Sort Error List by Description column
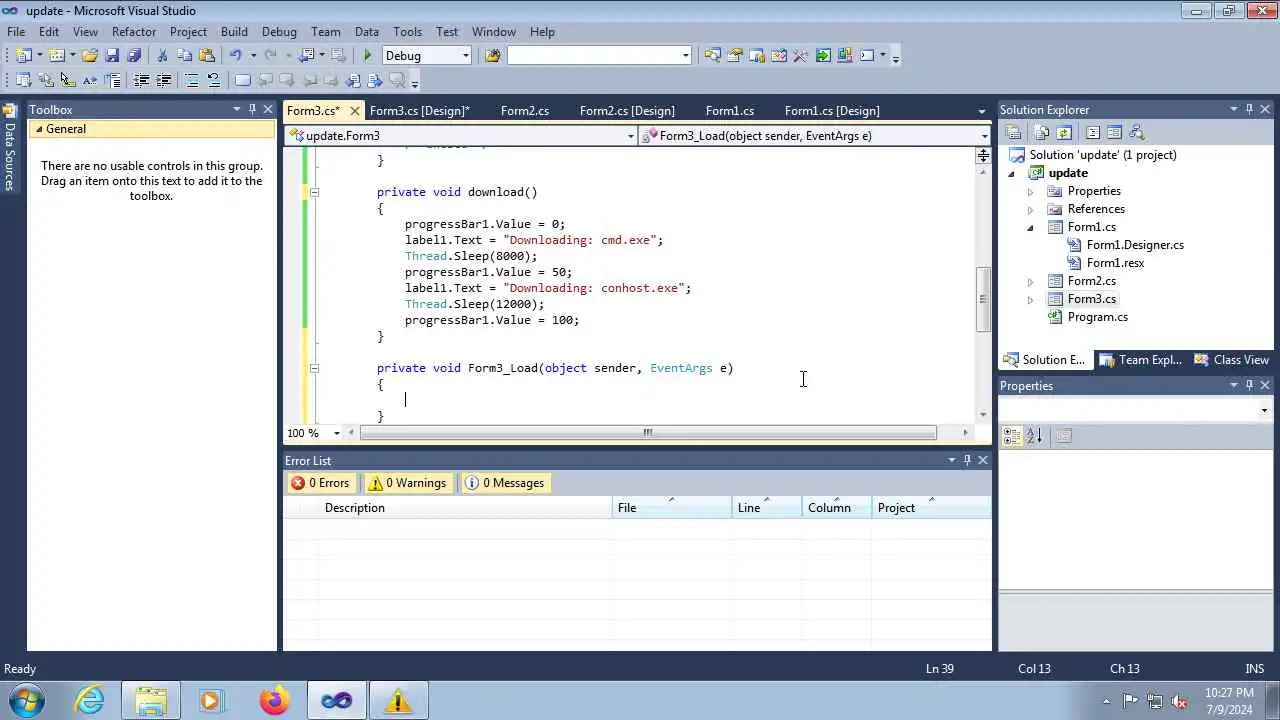This screenshot has height=720, width=1280. pyautogui.click(x=466, y=508)
